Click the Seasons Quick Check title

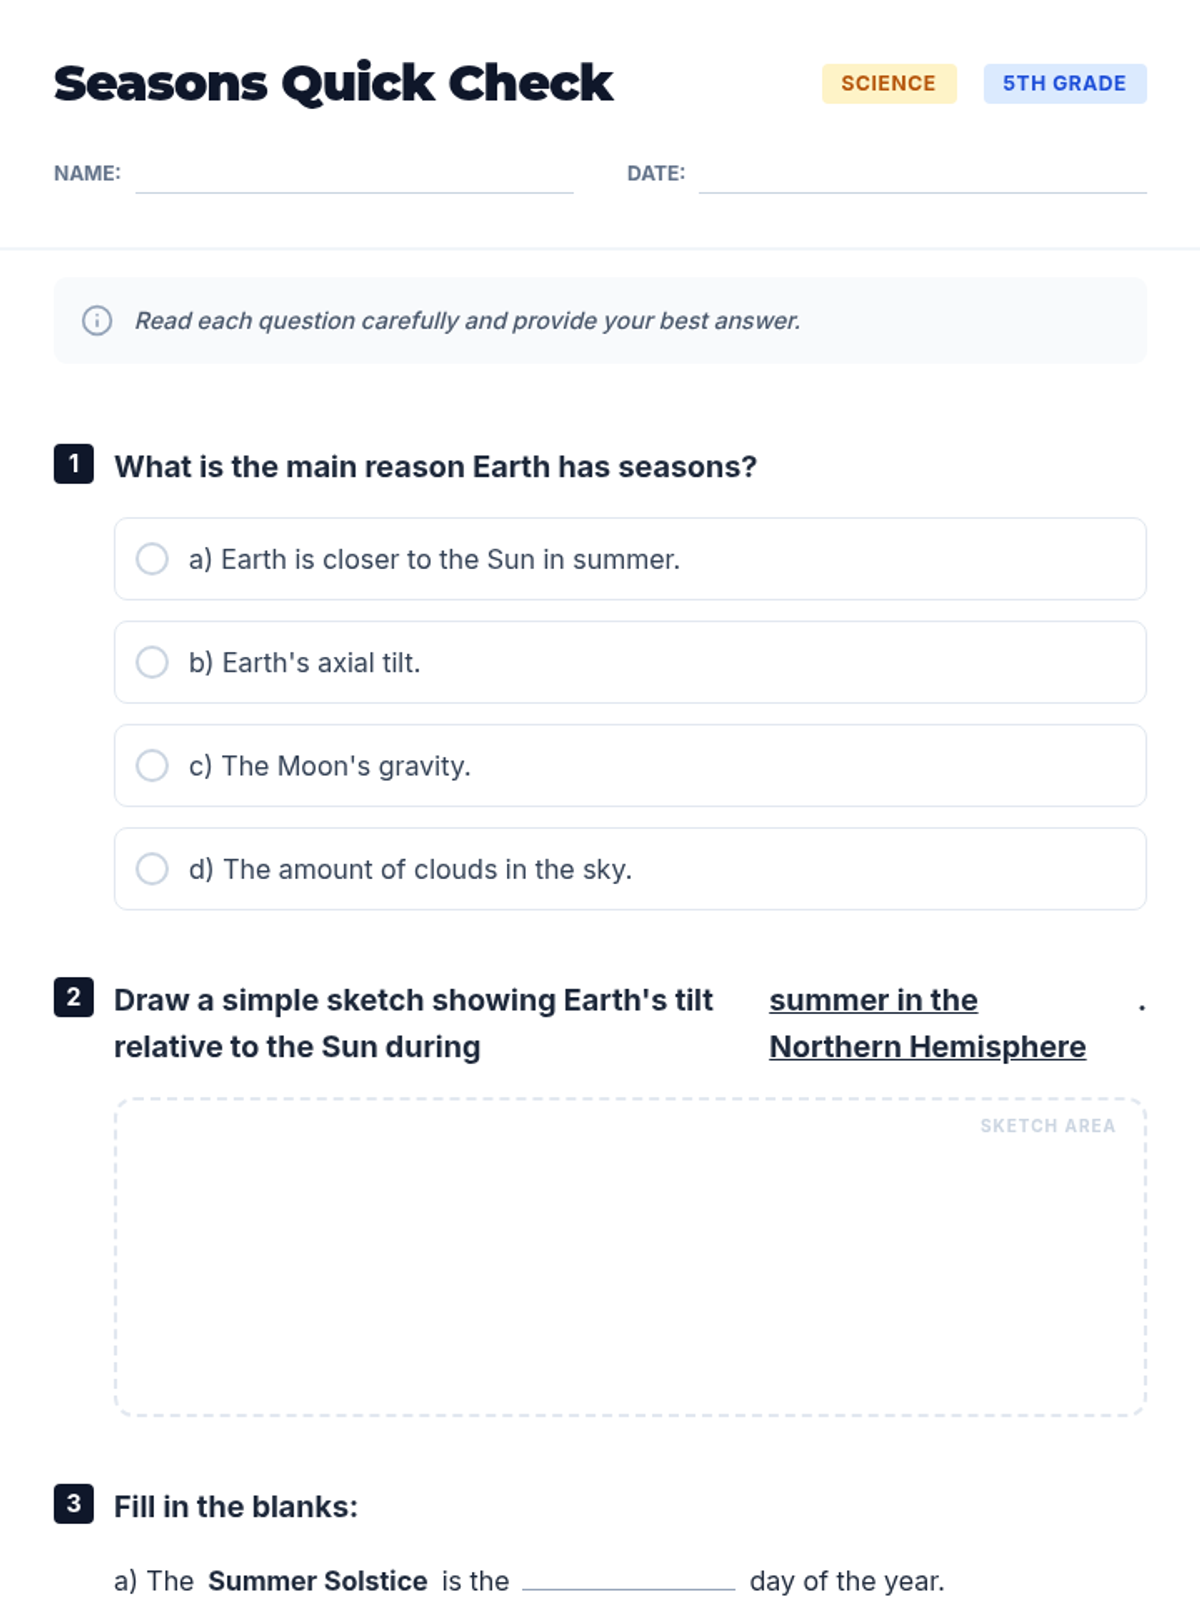pos(333,83)
